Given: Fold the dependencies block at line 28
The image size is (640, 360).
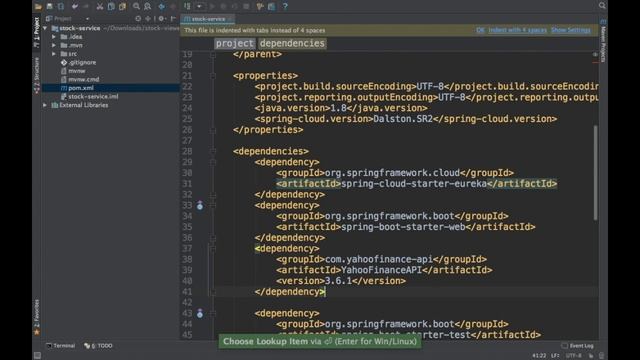Looking at the screenshot, I should tap(213, 151).
